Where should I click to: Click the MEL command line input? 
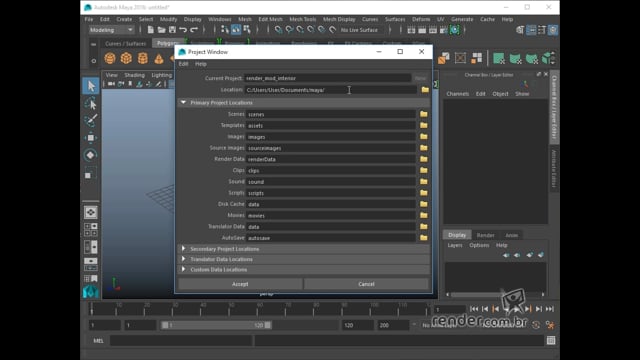(x=181, y=340)
